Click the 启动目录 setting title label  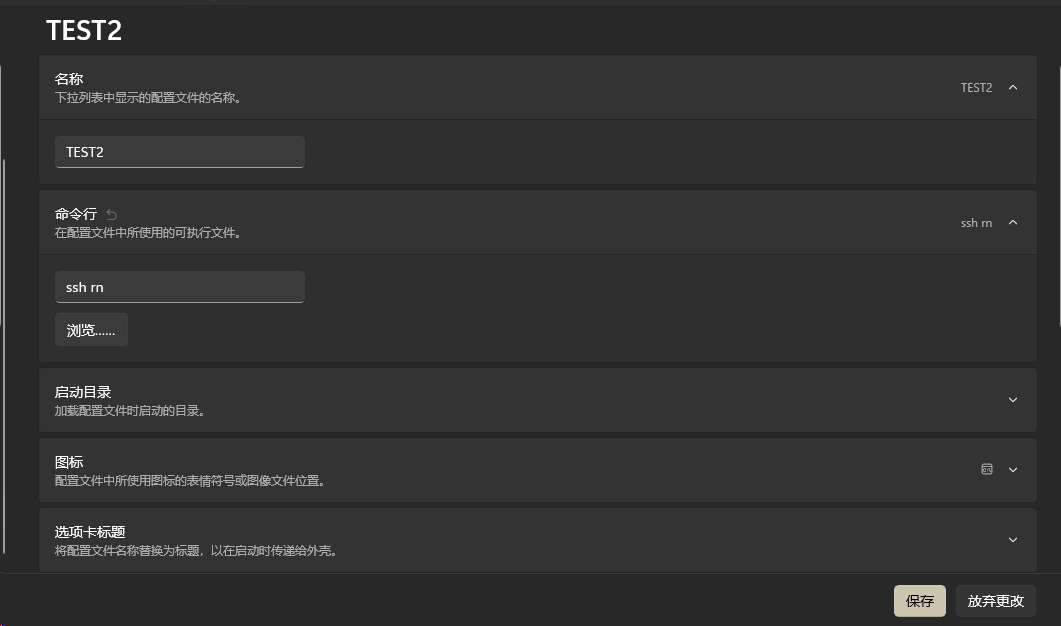pyautogui.click(x=83, y=392)
